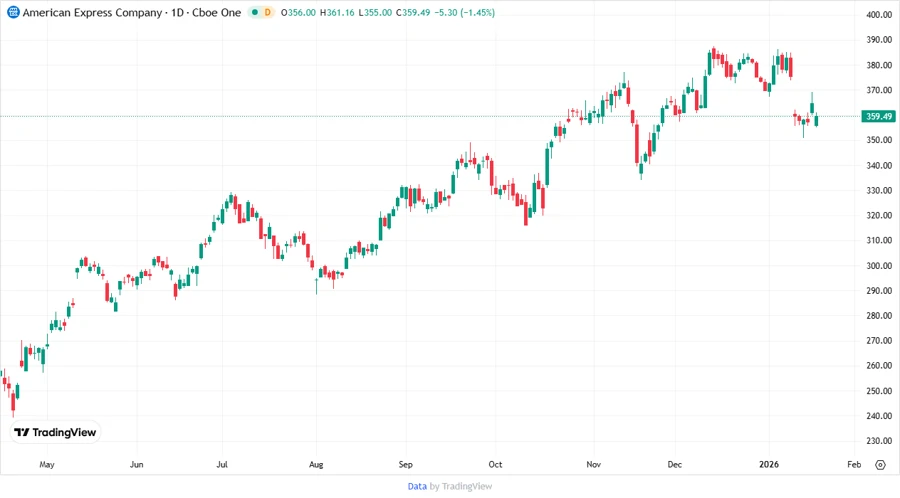Viewport: 900px width, 498px height.
Task: Click the 2026 date axis label
Action: click(769, 465)
